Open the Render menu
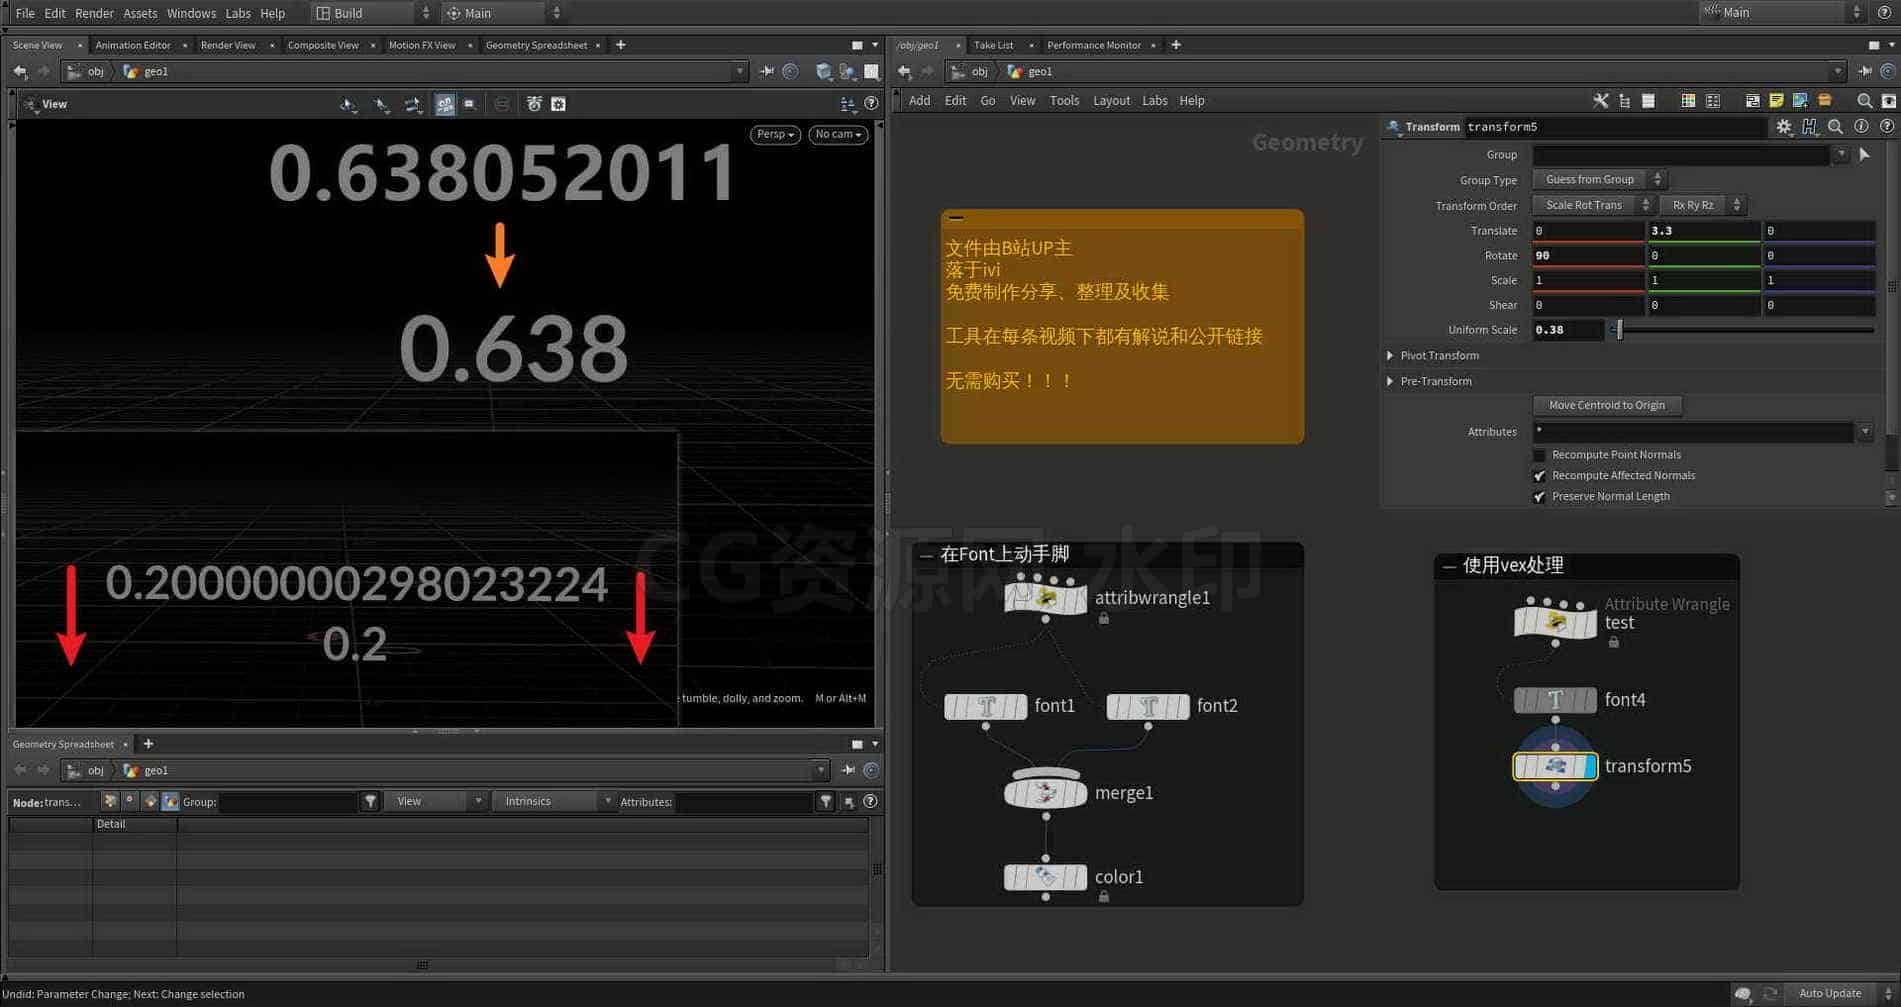Viewport: 1901px width, 1007px height. pyautogui.click(x=94, y=13)
